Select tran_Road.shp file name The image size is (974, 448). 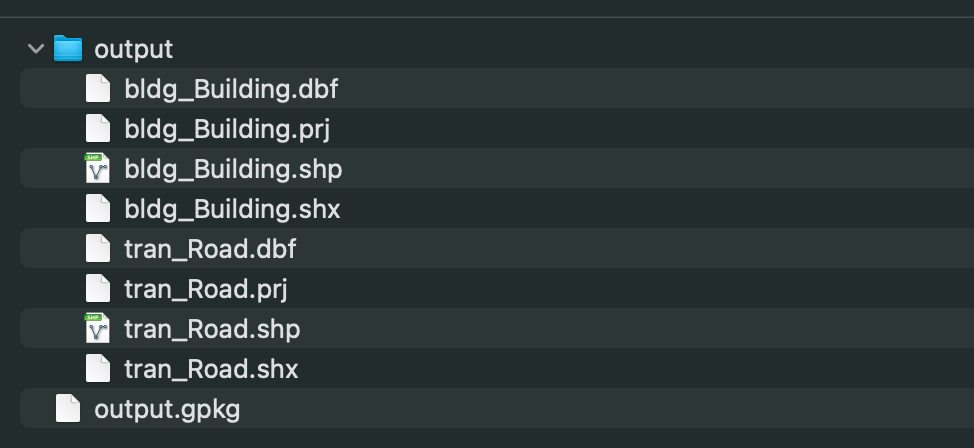click(x=212, y=329)
